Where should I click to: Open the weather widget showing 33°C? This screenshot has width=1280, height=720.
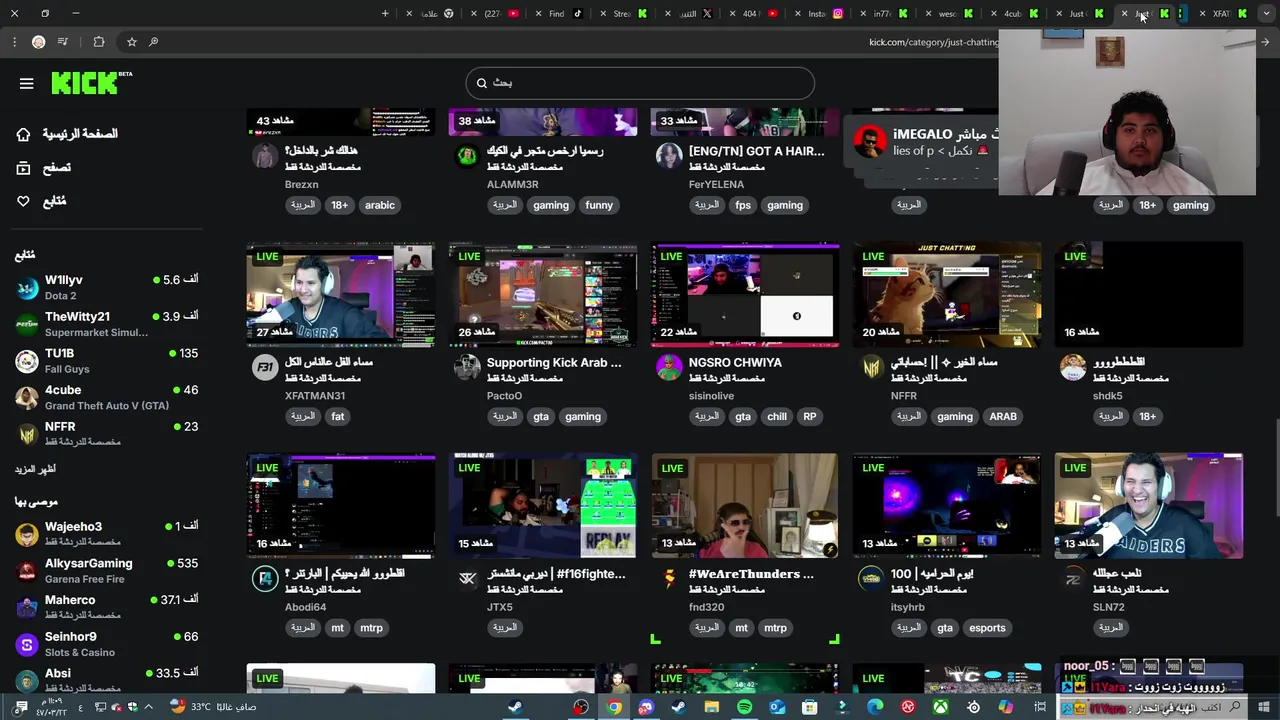(x=212, y=707)
